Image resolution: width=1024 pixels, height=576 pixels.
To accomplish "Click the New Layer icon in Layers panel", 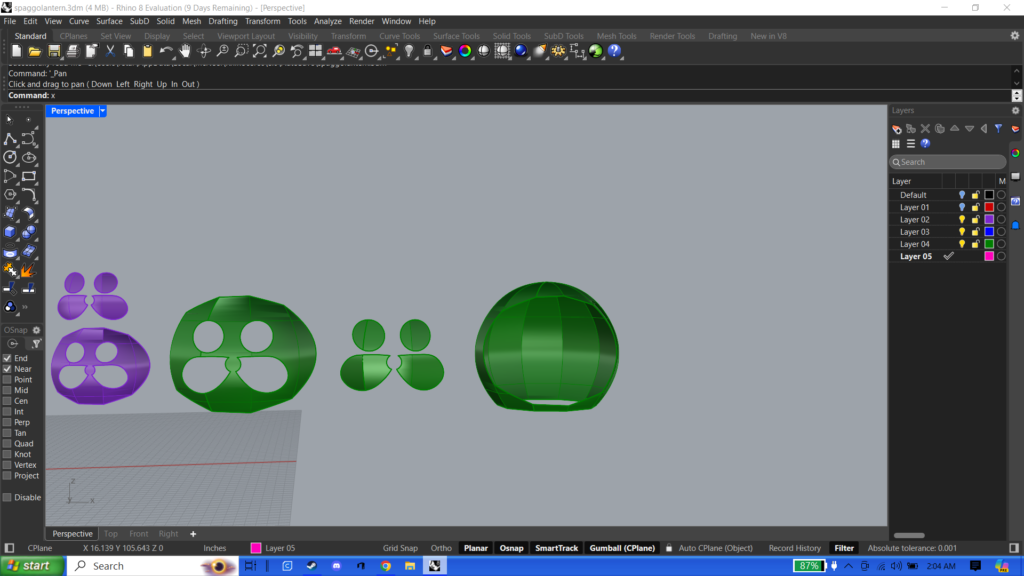I will (897, 129).
